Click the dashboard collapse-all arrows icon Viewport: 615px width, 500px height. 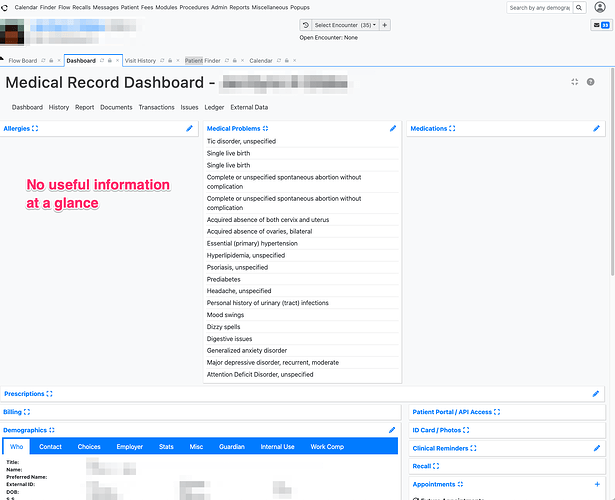click(x=575, y=82)
